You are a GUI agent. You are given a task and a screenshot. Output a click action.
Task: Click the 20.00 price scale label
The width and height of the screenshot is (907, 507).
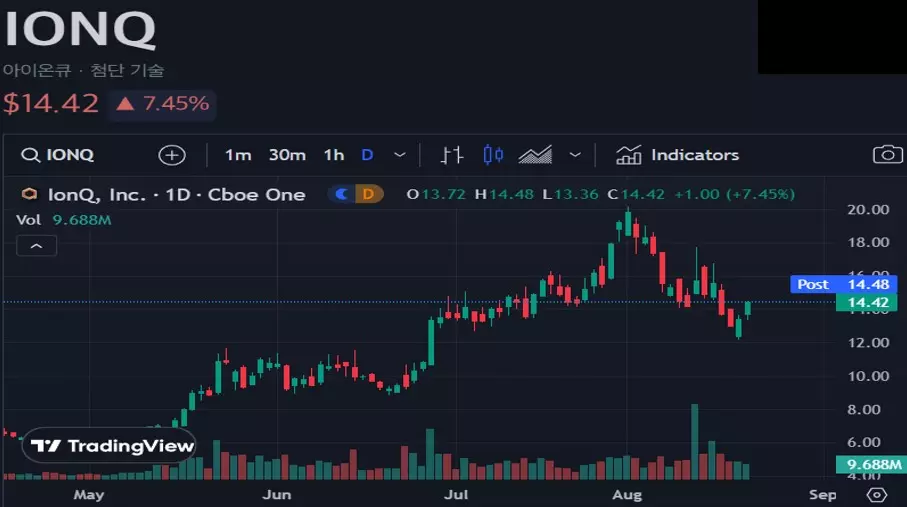[868, 210]
